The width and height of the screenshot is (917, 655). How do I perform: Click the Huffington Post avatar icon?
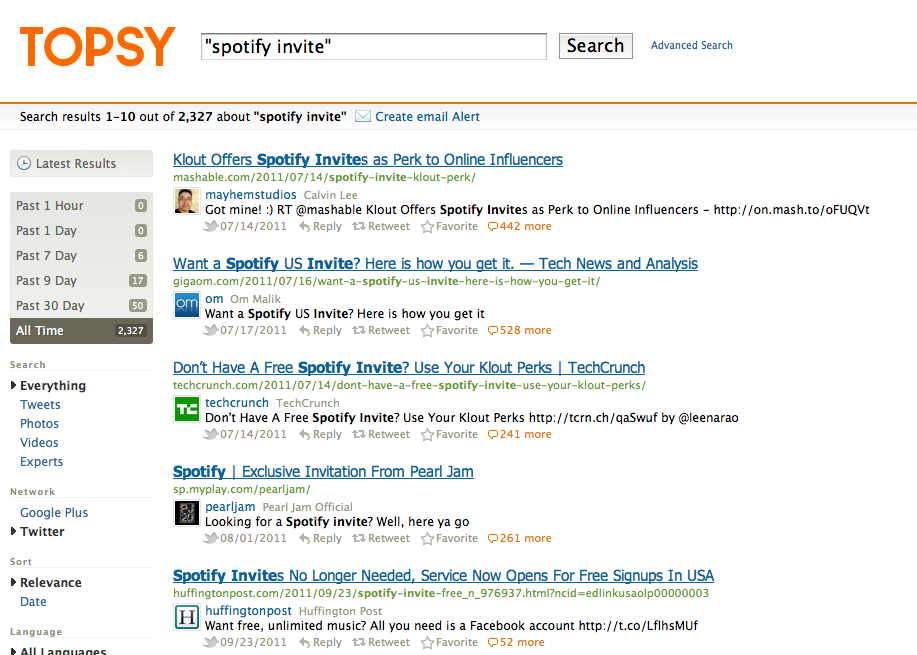pos(186,617)
